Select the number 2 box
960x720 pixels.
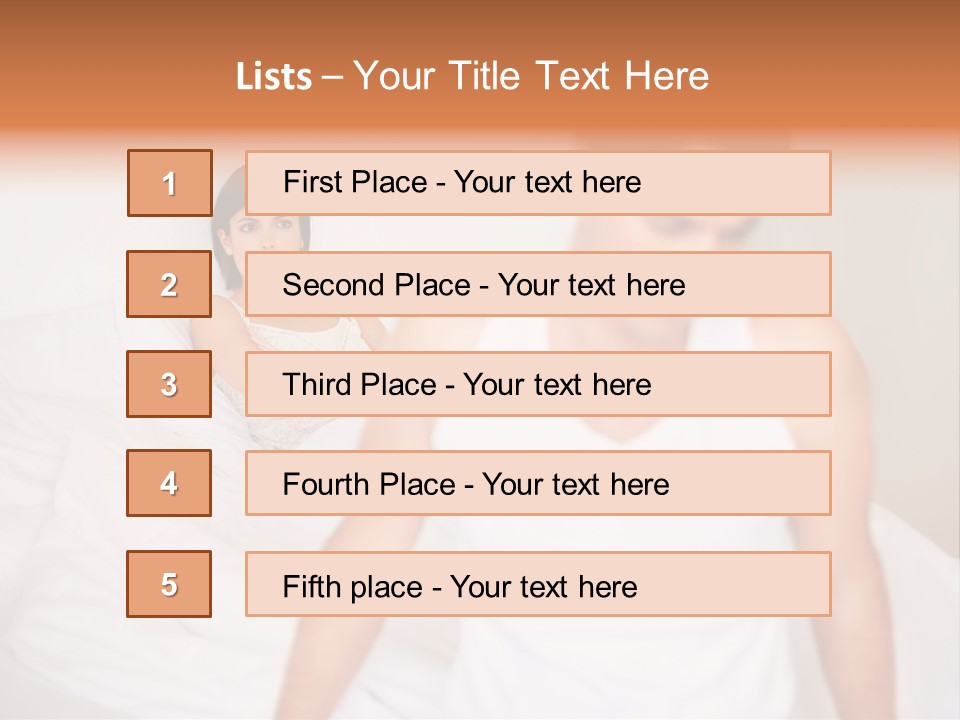(170, 285)
